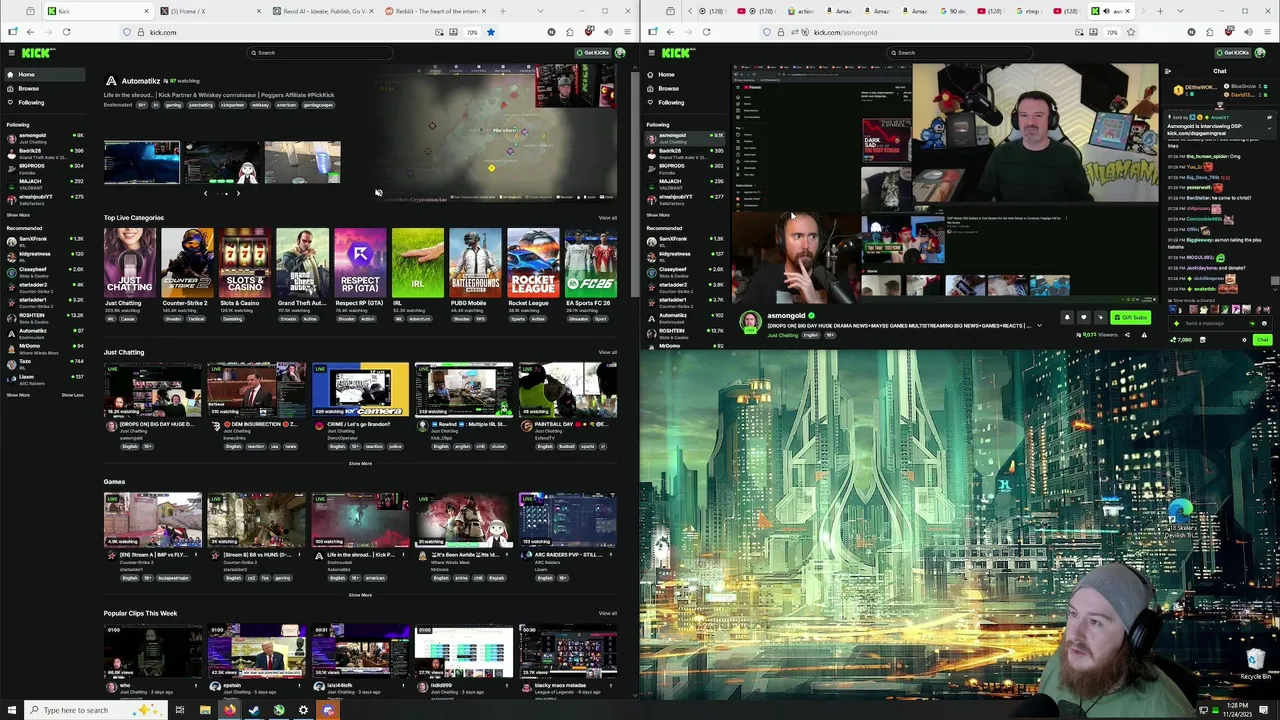Open Task View on the taskbar
The image size is (1280, 720).
click(x=179, y=710)
